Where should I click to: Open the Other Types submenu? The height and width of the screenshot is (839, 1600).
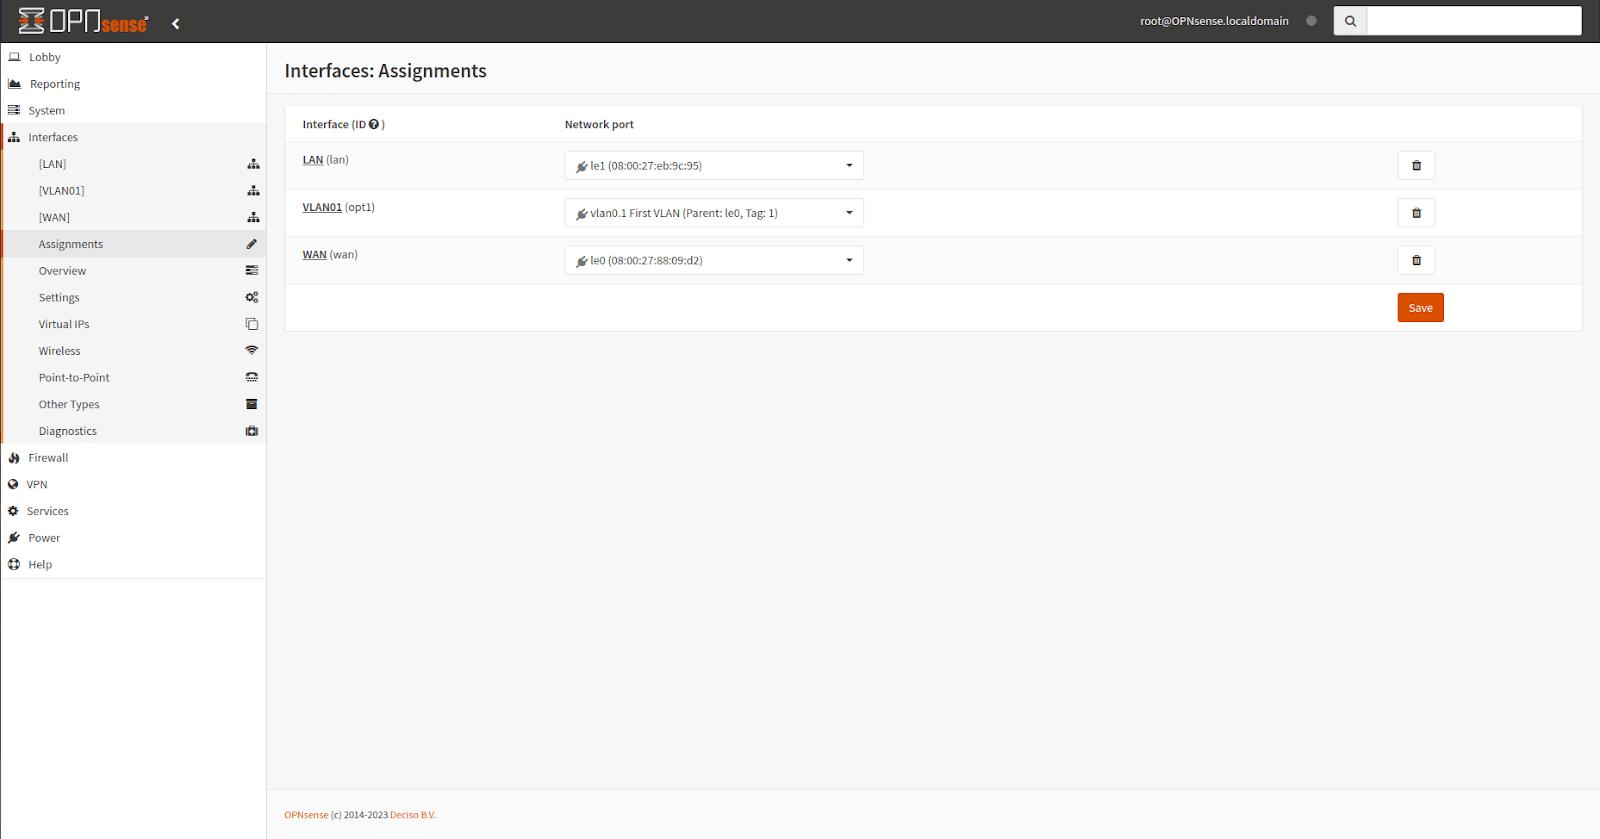click(135, 404)
